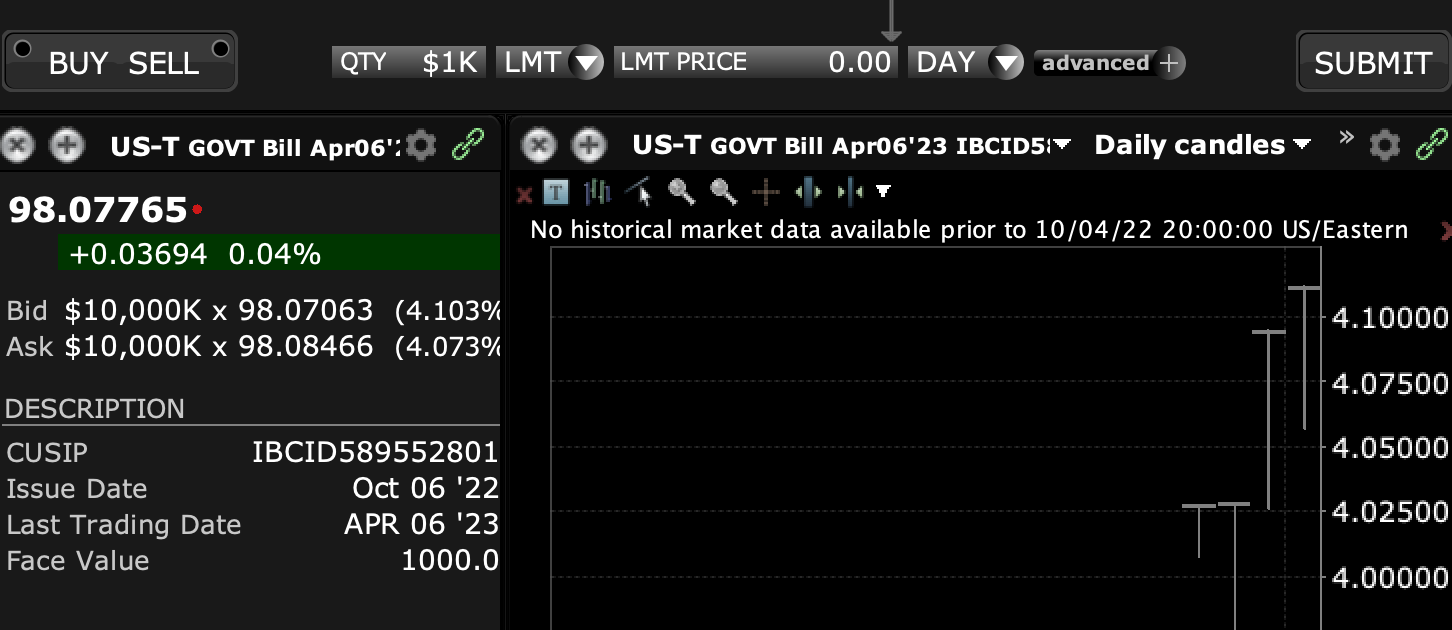
Task: Open the quote panel gear settings
Action: tap(422, 146)
